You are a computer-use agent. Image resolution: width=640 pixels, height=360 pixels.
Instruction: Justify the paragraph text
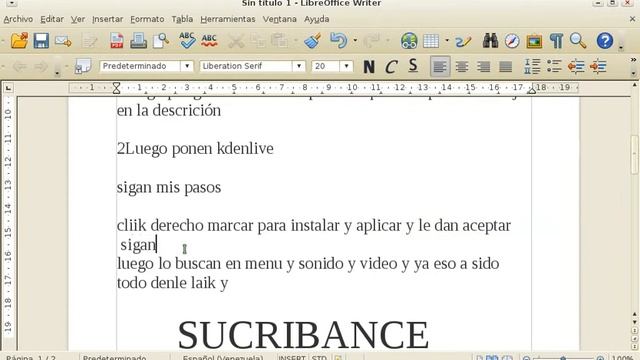pyautogui.click(x=506, y=66)
